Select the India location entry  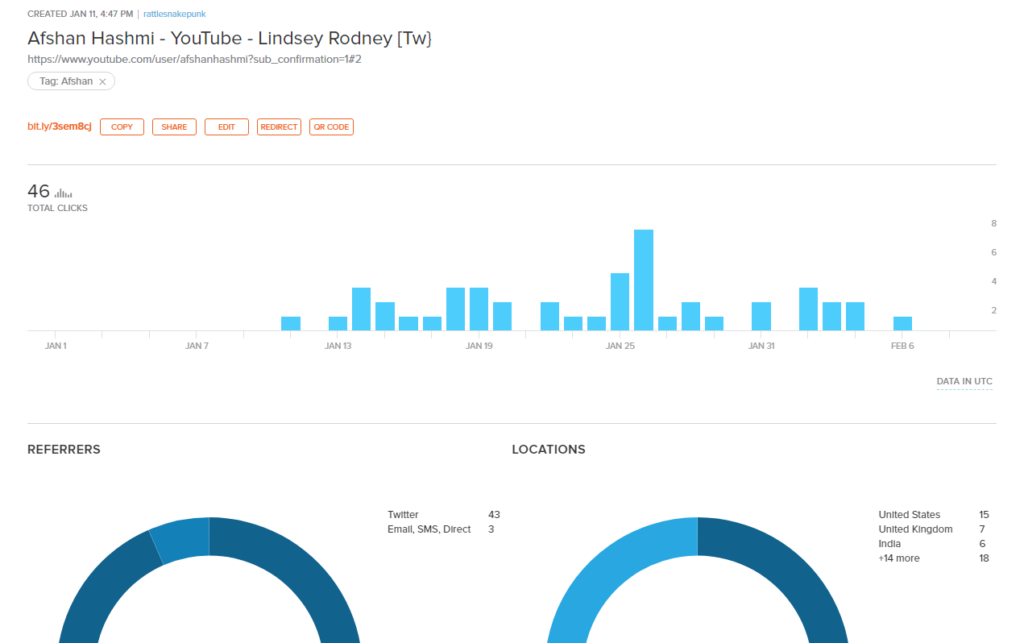(x=932, y=543)
